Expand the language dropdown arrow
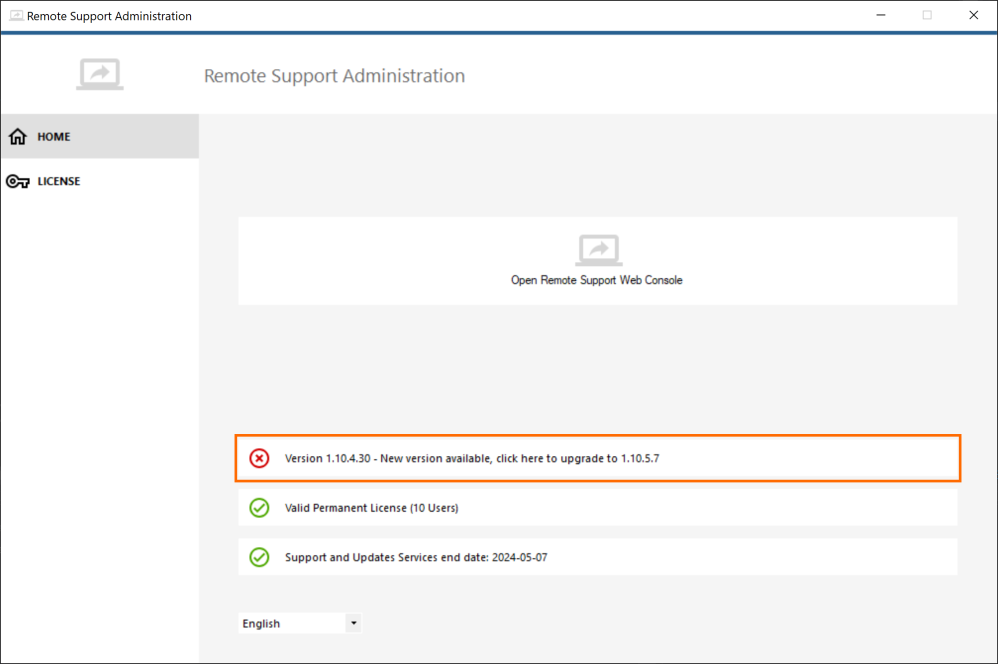The height and width of the screenshot is (664, 998). point(353,623)
